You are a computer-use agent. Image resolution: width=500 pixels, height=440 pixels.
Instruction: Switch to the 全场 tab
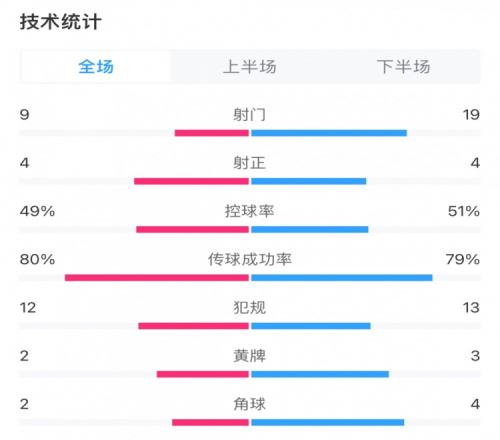click(x=96, y=66)
